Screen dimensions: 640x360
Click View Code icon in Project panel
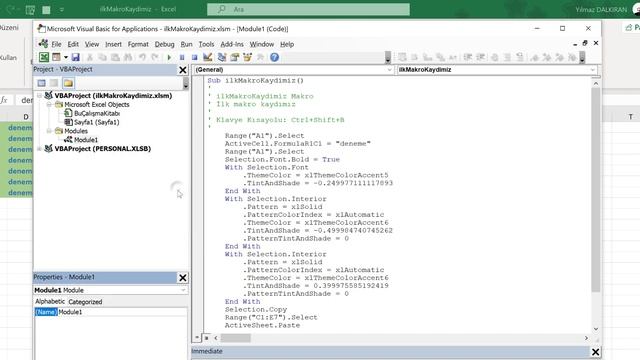click(42, 83)
